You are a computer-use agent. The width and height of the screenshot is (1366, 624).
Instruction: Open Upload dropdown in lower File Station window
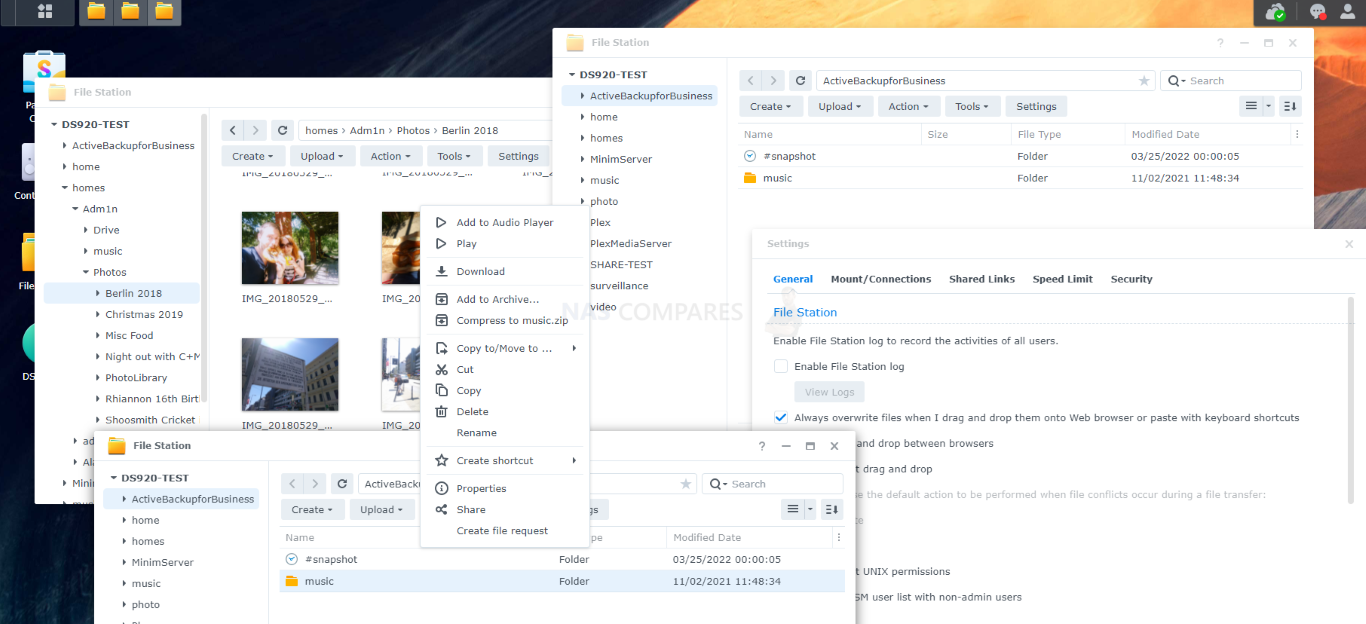coord(382,509)
